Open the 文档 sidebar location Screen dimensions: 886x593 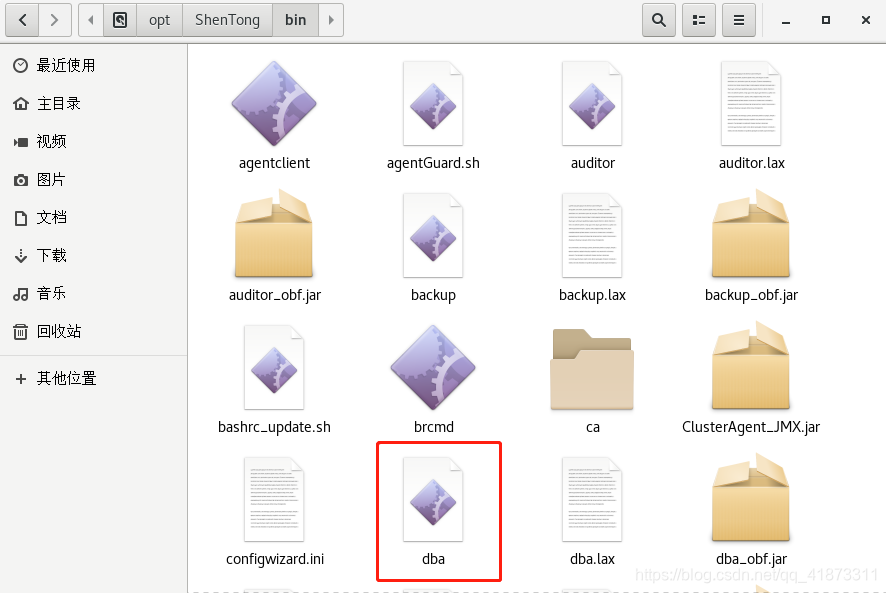94,218
